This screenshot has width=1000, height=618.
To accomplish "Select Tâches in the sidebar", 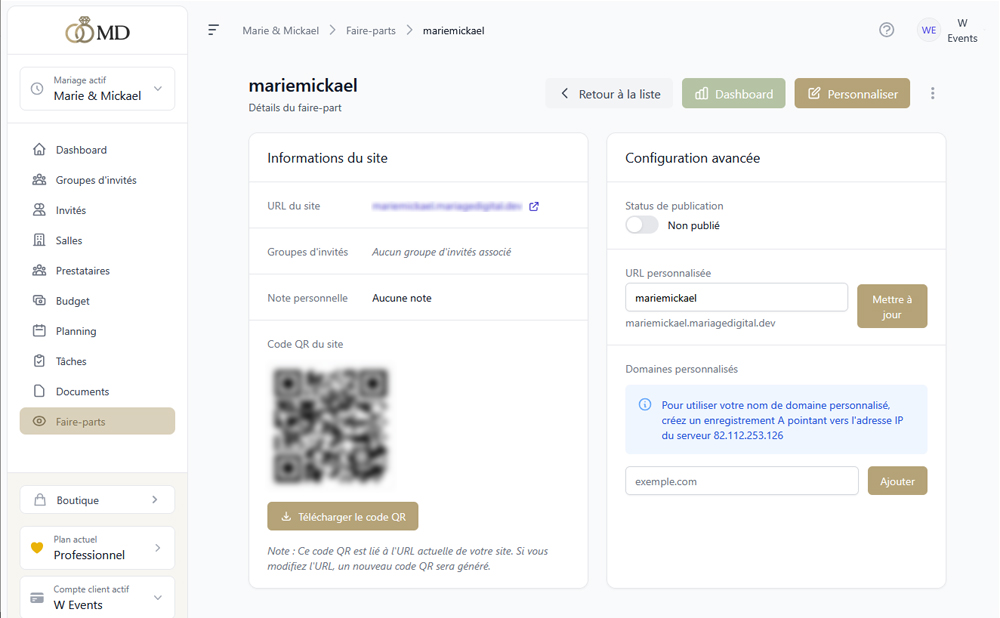I will click(x=98, y=361).
